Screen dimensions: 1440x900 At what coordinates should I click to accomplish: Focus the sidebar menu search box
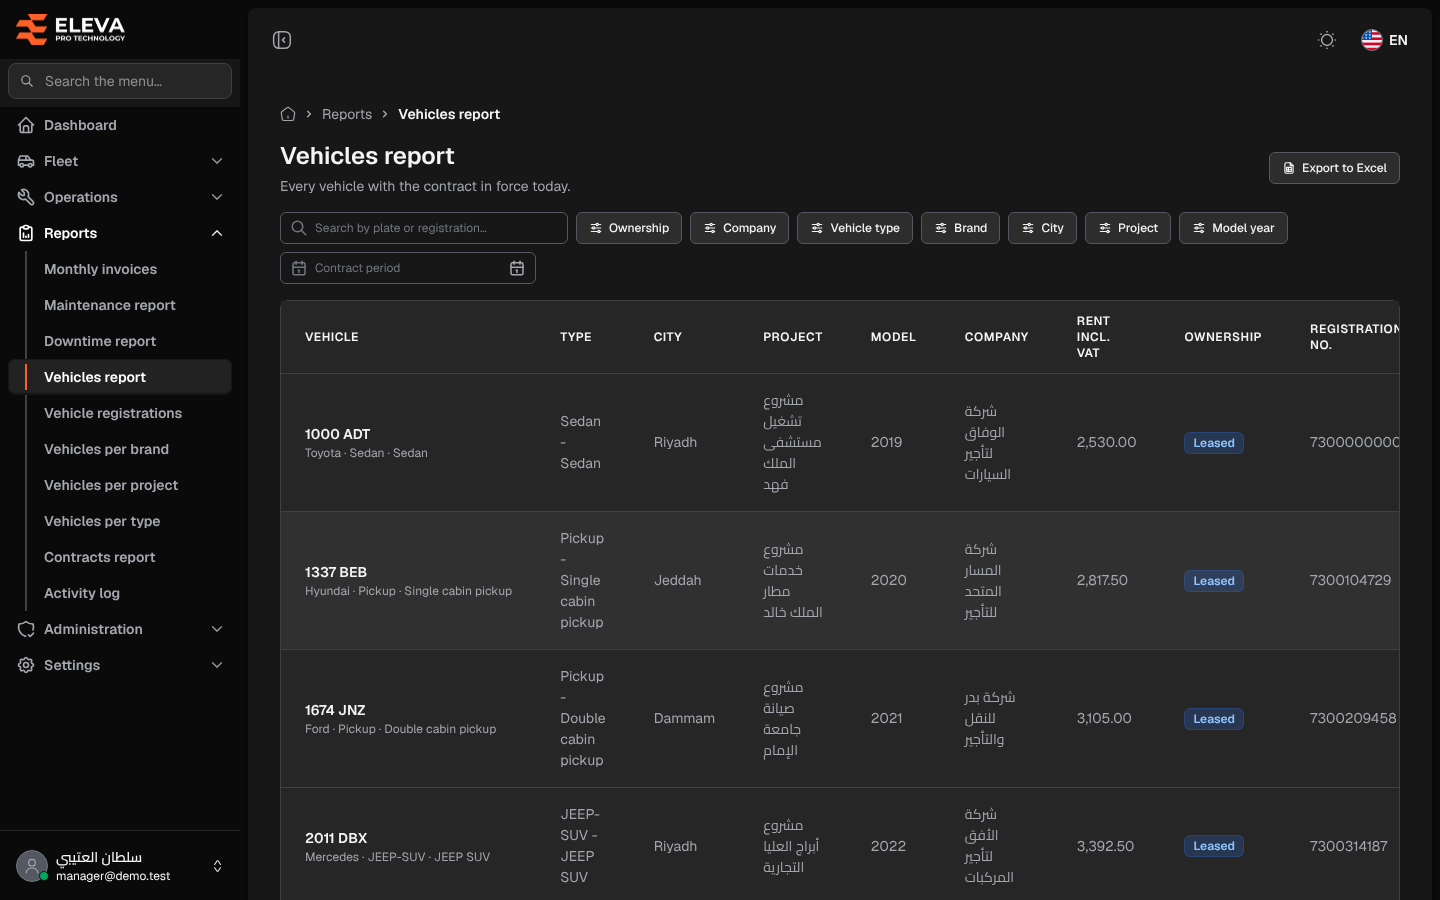pyautogui.click(x=120, y=81)
